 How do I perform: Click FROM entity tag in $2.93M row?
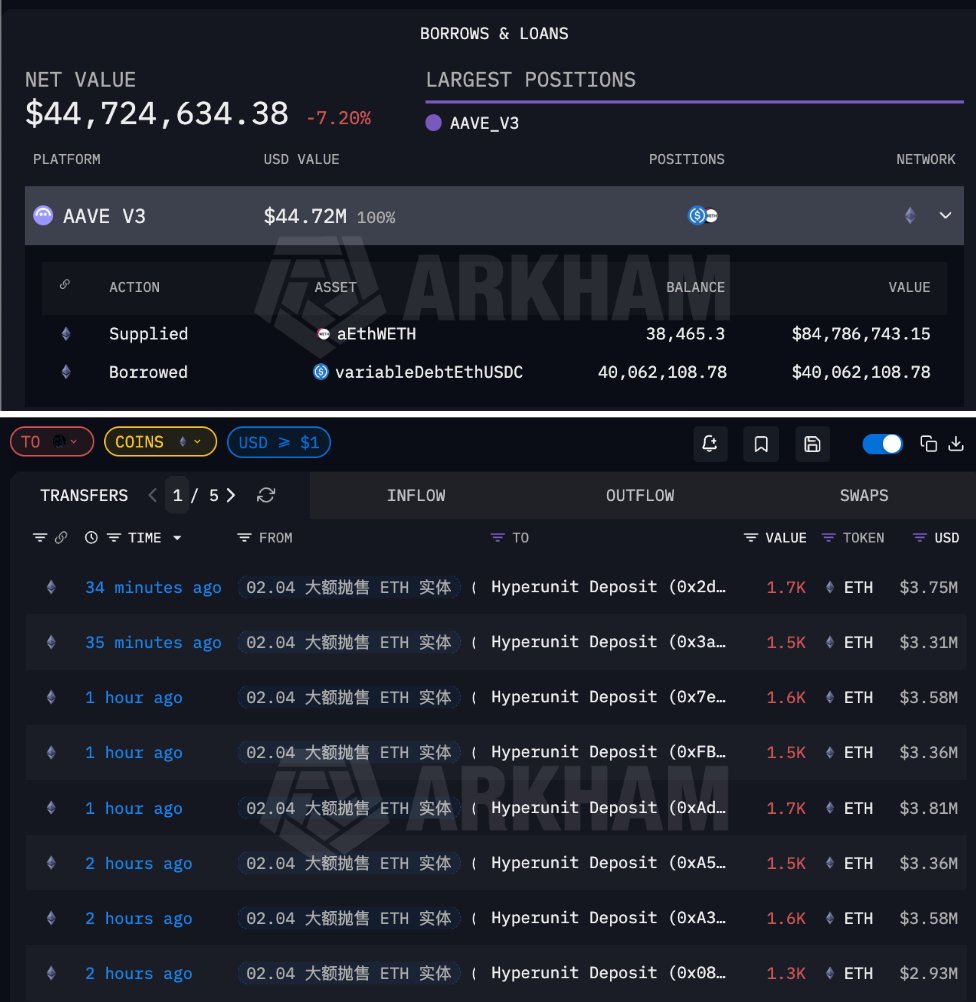click(x=349, y=973)
